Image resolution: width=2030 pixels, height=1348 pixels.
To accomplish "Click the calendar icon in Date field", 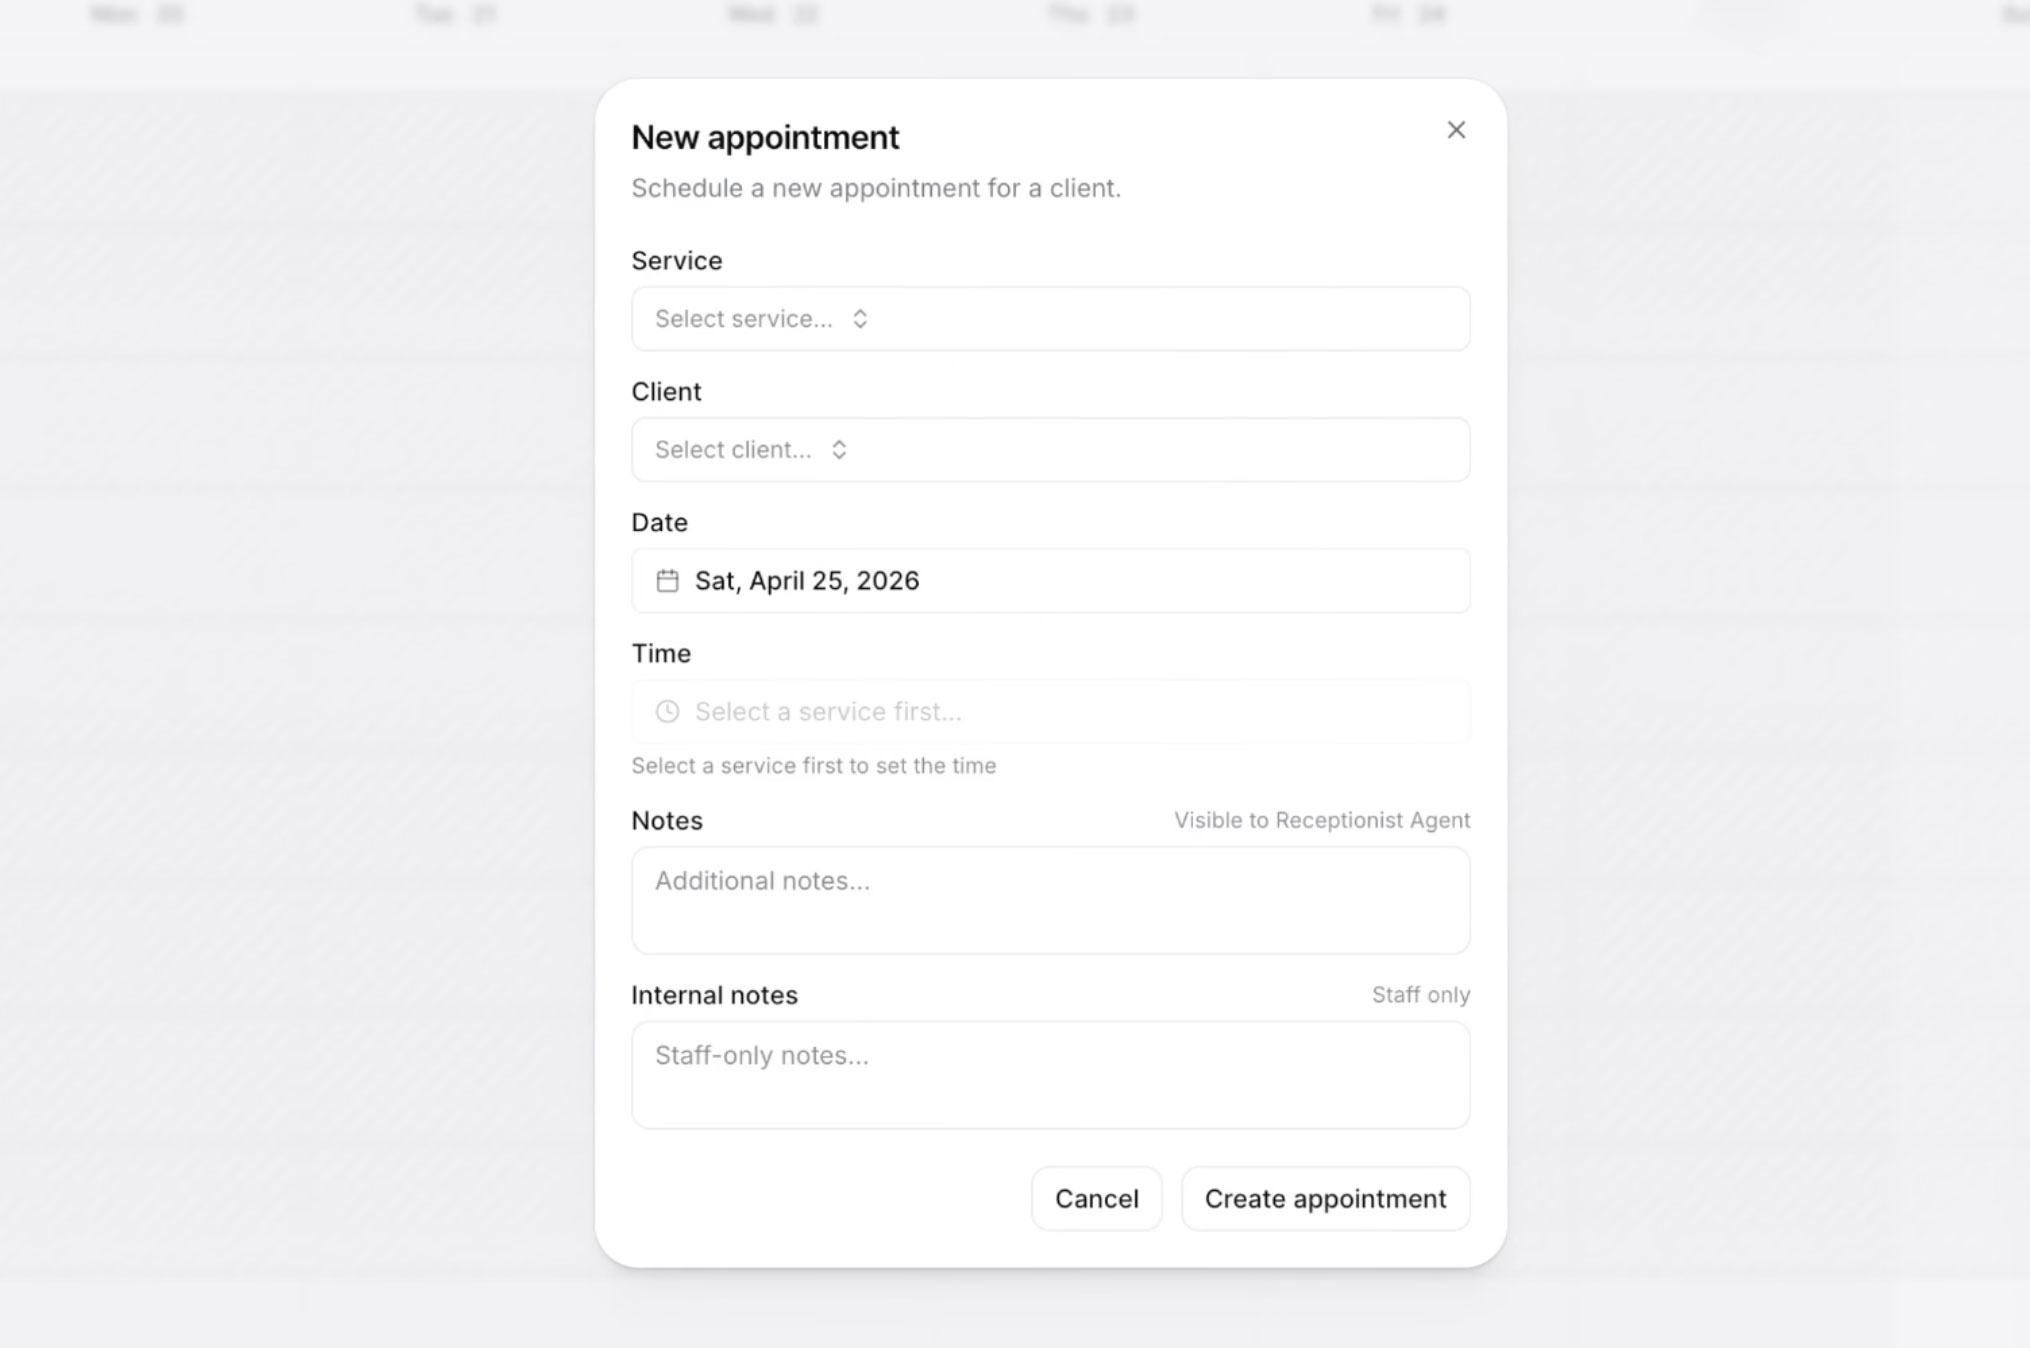I will pos(667,581).
